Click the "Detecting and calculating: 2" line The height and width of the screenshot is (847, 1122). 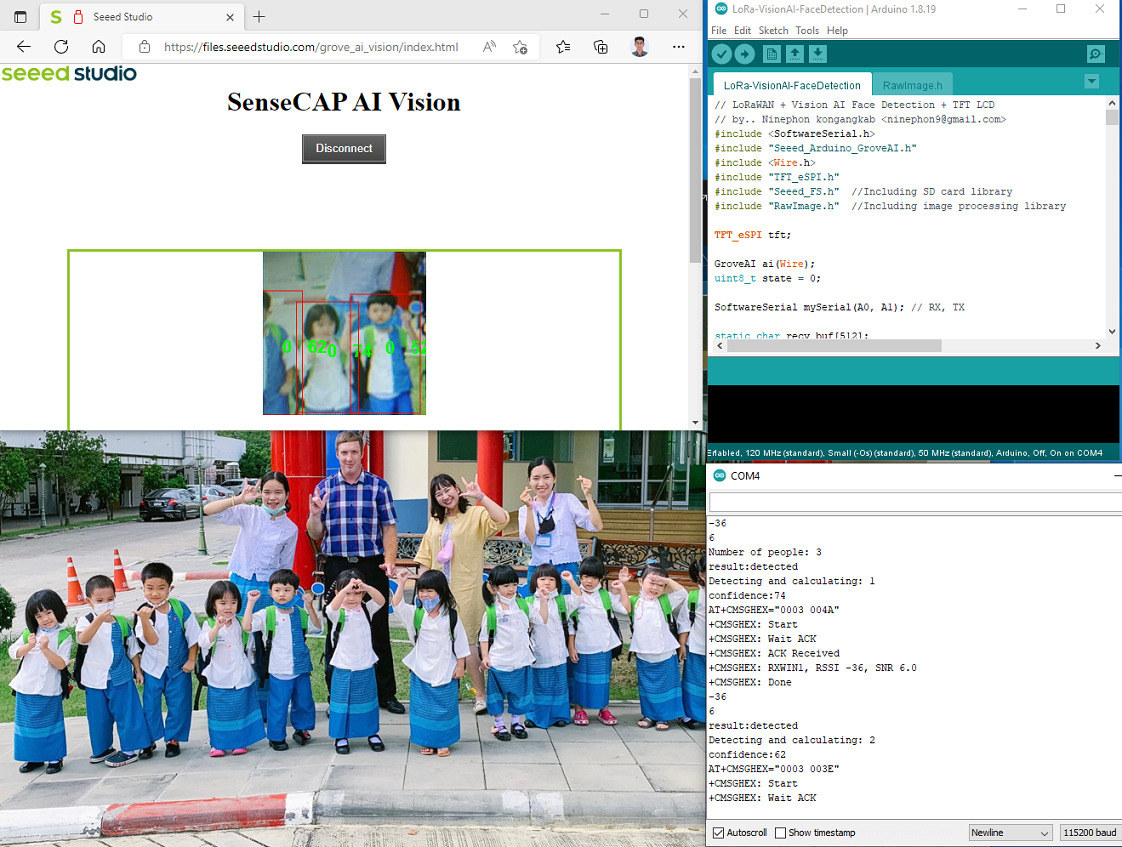click(792, 740)
